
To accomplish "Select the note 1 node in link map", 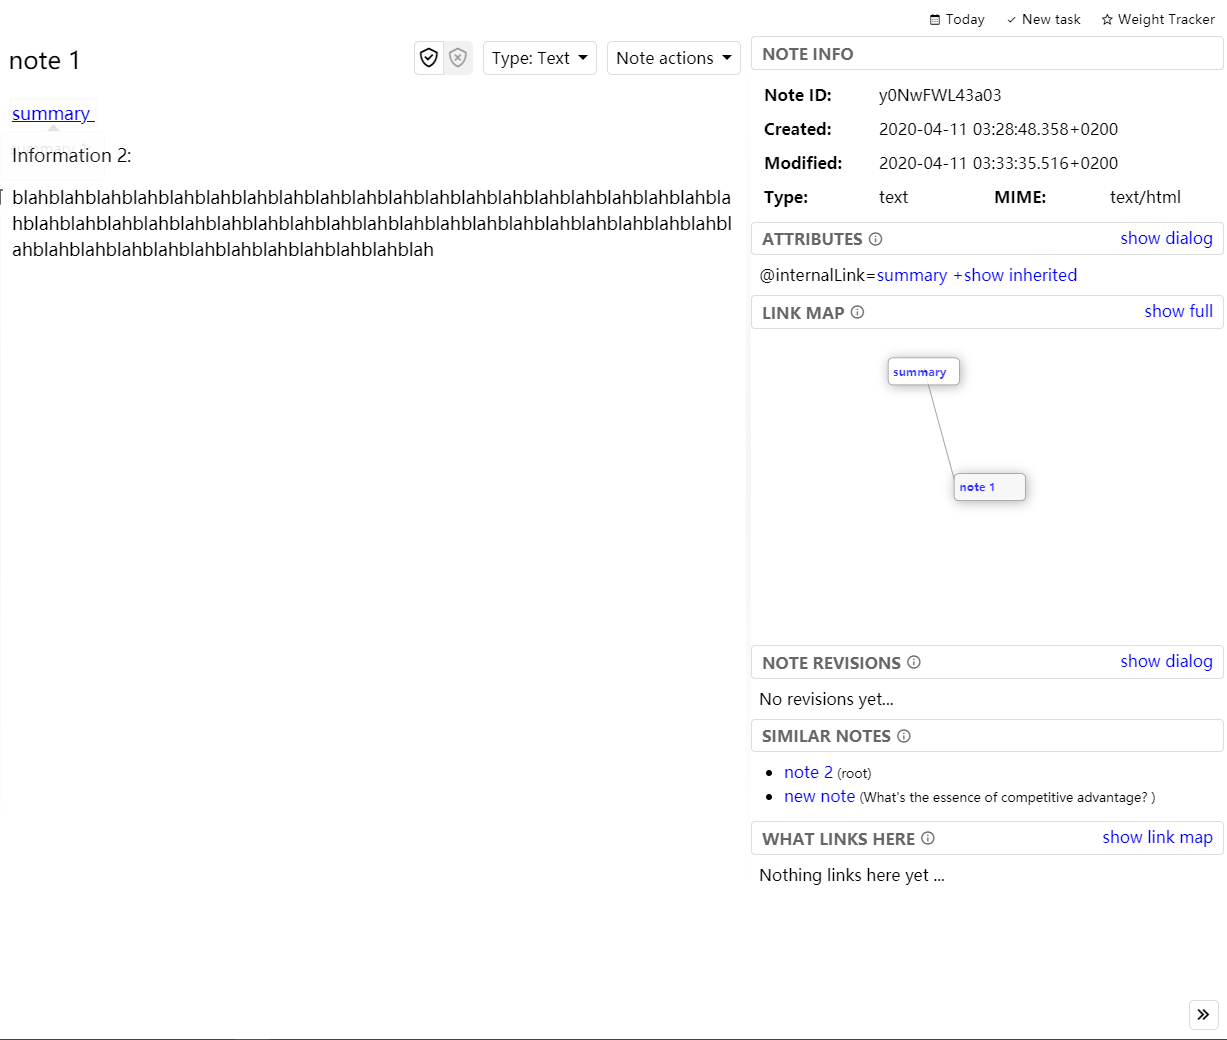I will coord(989,487).
